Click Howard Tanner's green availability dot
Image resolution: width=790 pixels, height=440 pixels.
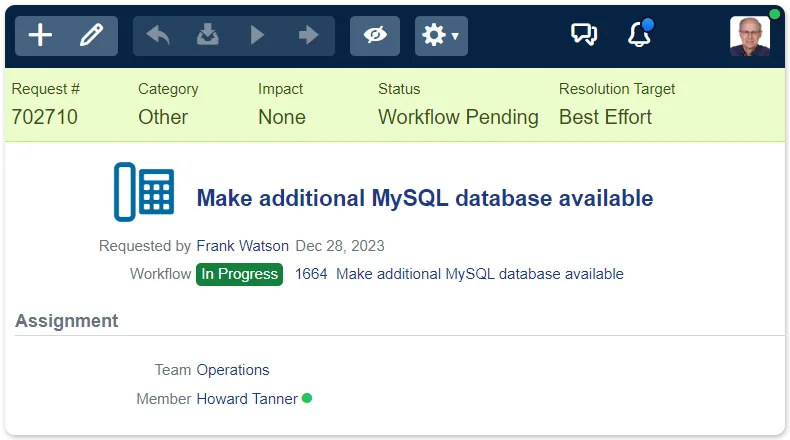click(307, 398)
